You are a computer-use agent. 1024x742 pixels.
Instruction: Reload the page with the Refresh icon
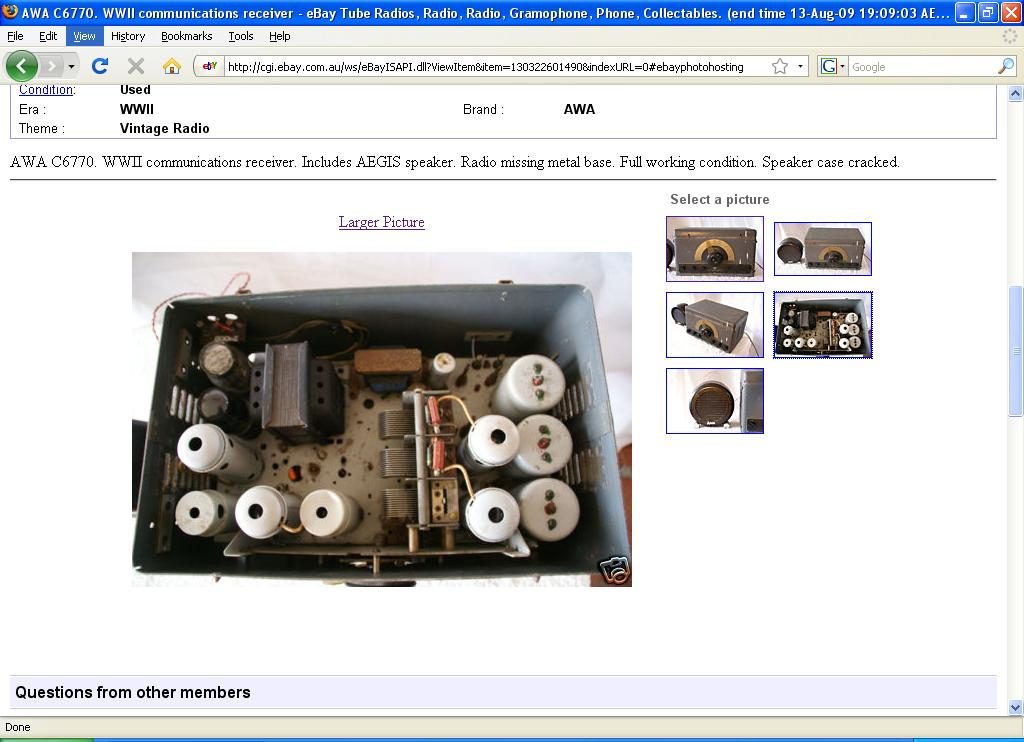[x=100, y=66]
